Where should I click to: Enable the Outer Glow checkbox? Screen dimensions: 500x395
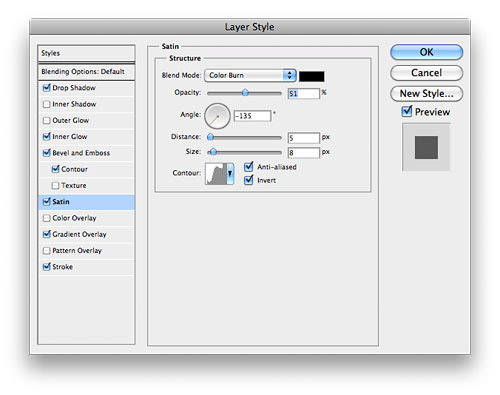pyautogui.click(x=47, y=120)
